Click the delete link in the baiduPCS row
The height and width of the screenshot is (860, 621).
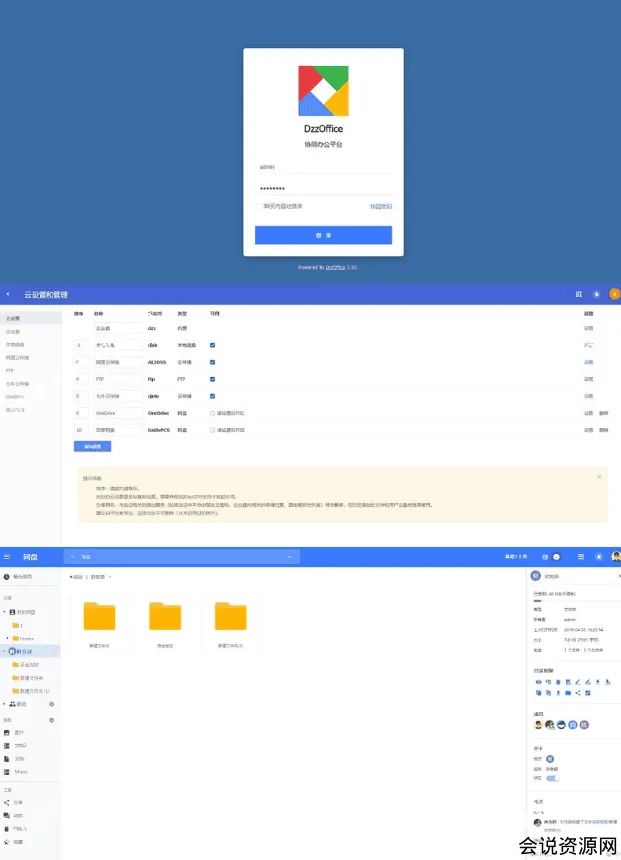click(603, 431)
